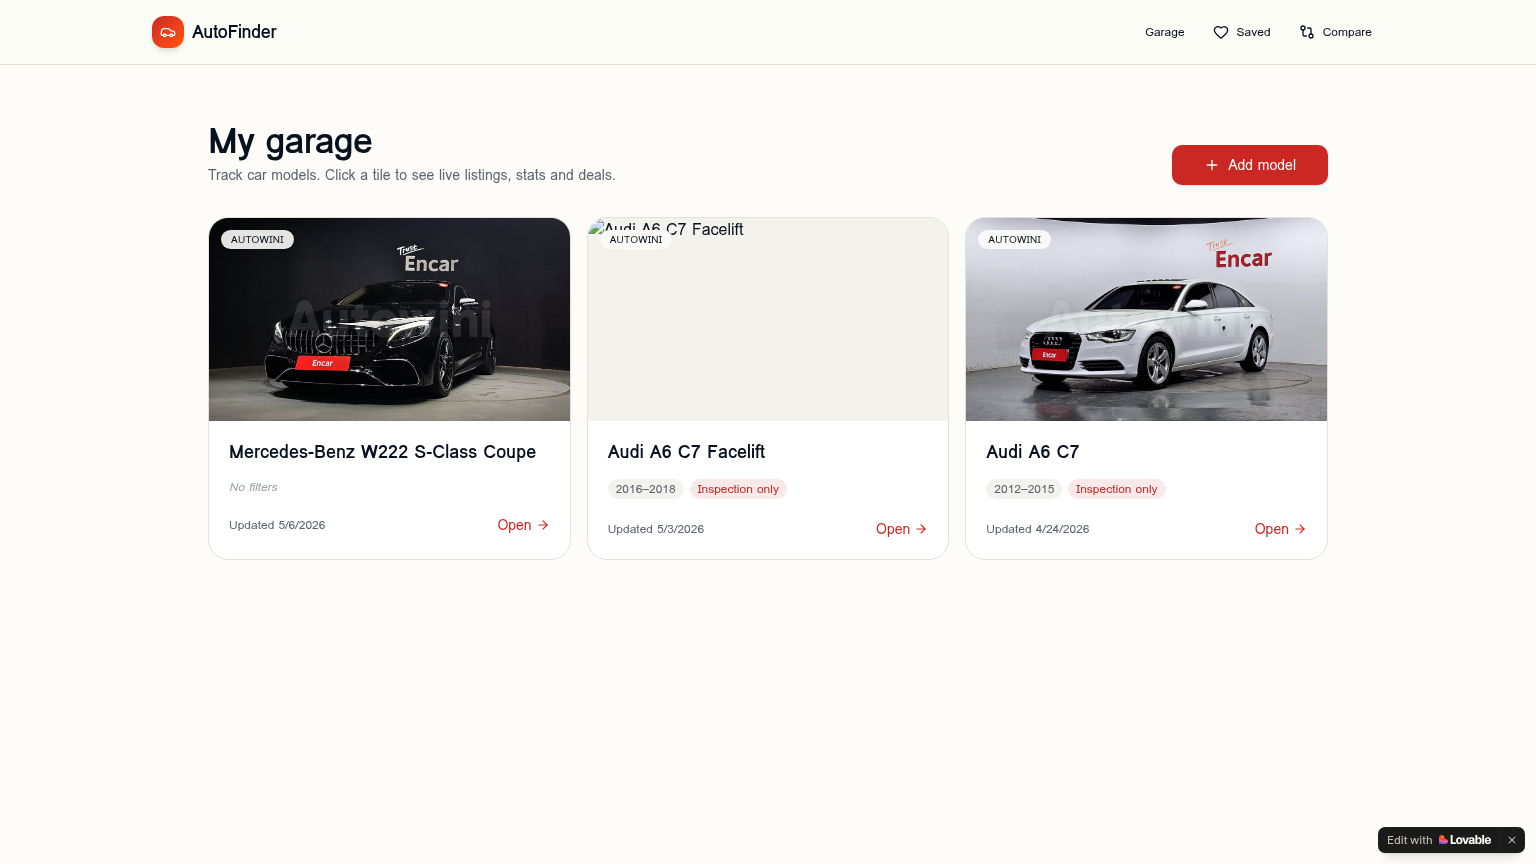1536x864 pixels.
Task: Open the 2012–2015 Audi A6 C7 via Open link
Action: coord(1280,529)
